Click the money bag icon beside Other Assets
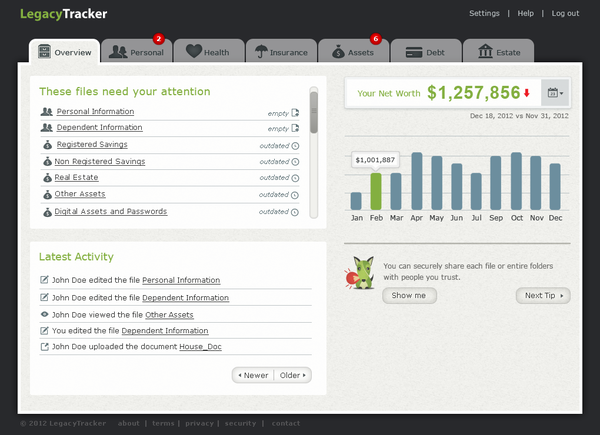Screen dimensions: 600x435 click(47, 195)
